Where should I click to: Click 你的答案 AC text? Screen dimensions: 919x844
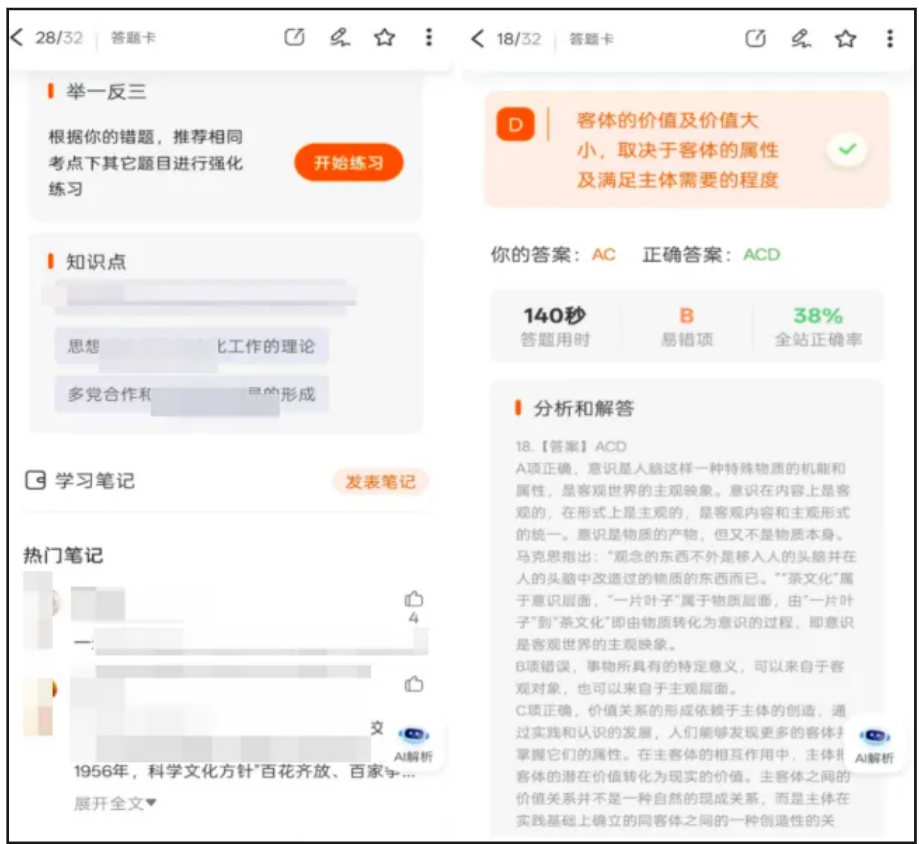coord(553,254)
